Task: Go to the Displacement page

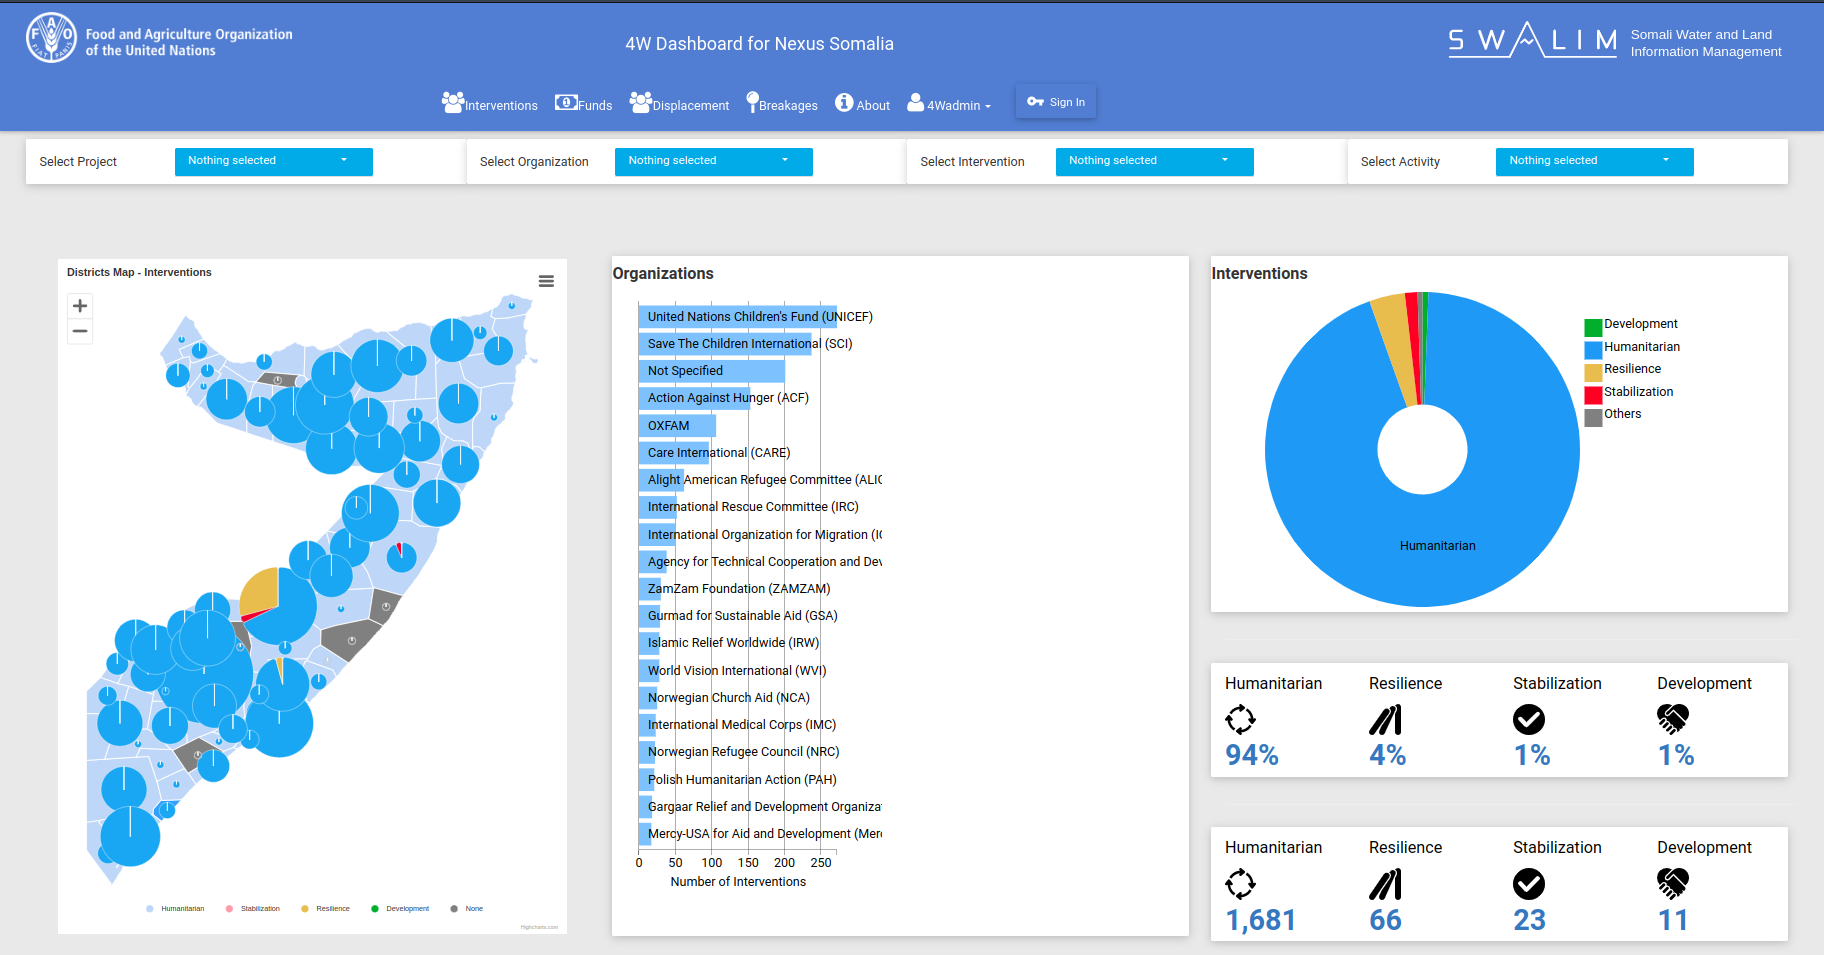Action: 679,104
